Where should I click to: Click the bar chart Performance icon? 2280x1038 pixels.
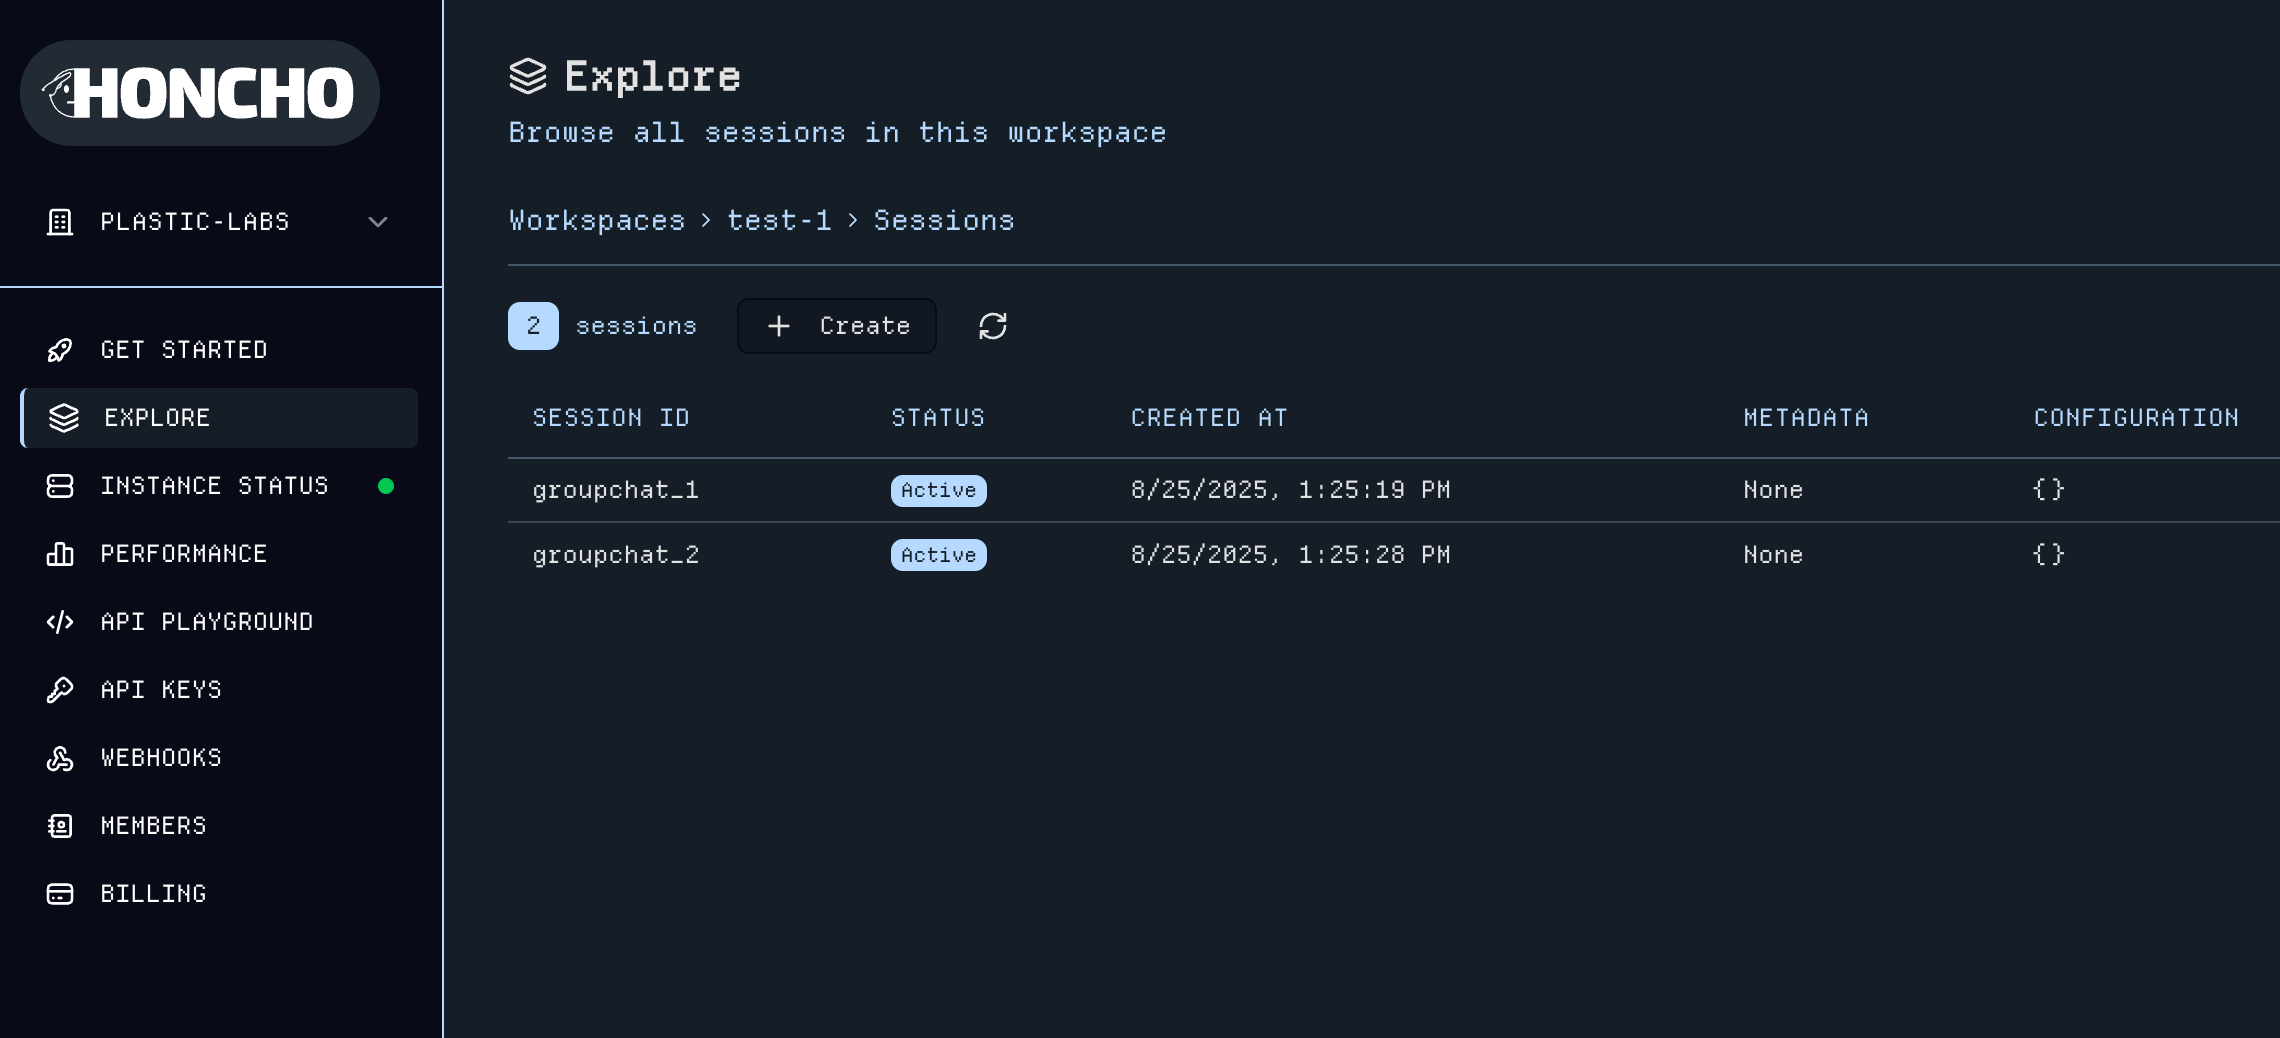60,554
